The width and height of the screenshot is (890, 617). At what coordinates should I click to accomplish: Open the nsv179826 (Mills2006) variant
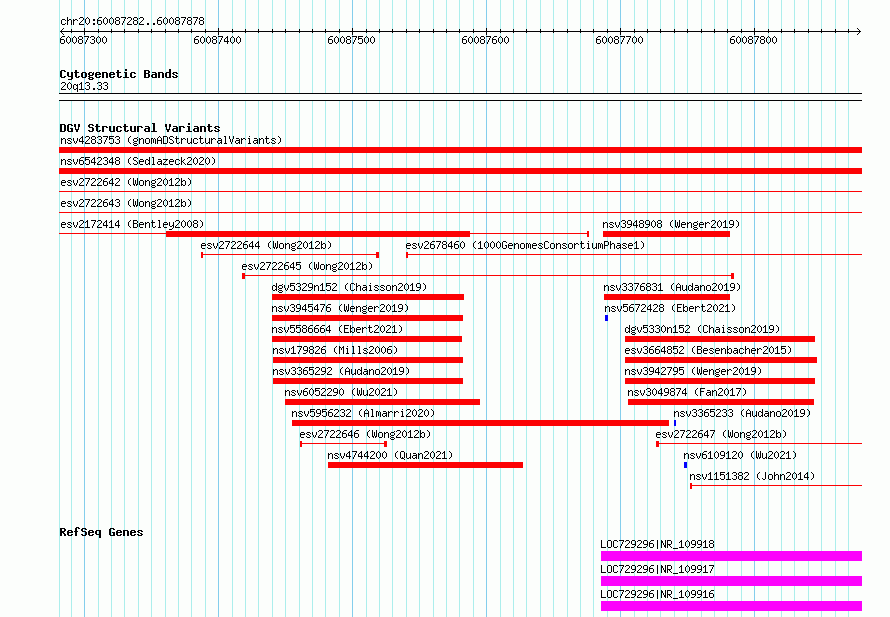click(x=335, y=350)
